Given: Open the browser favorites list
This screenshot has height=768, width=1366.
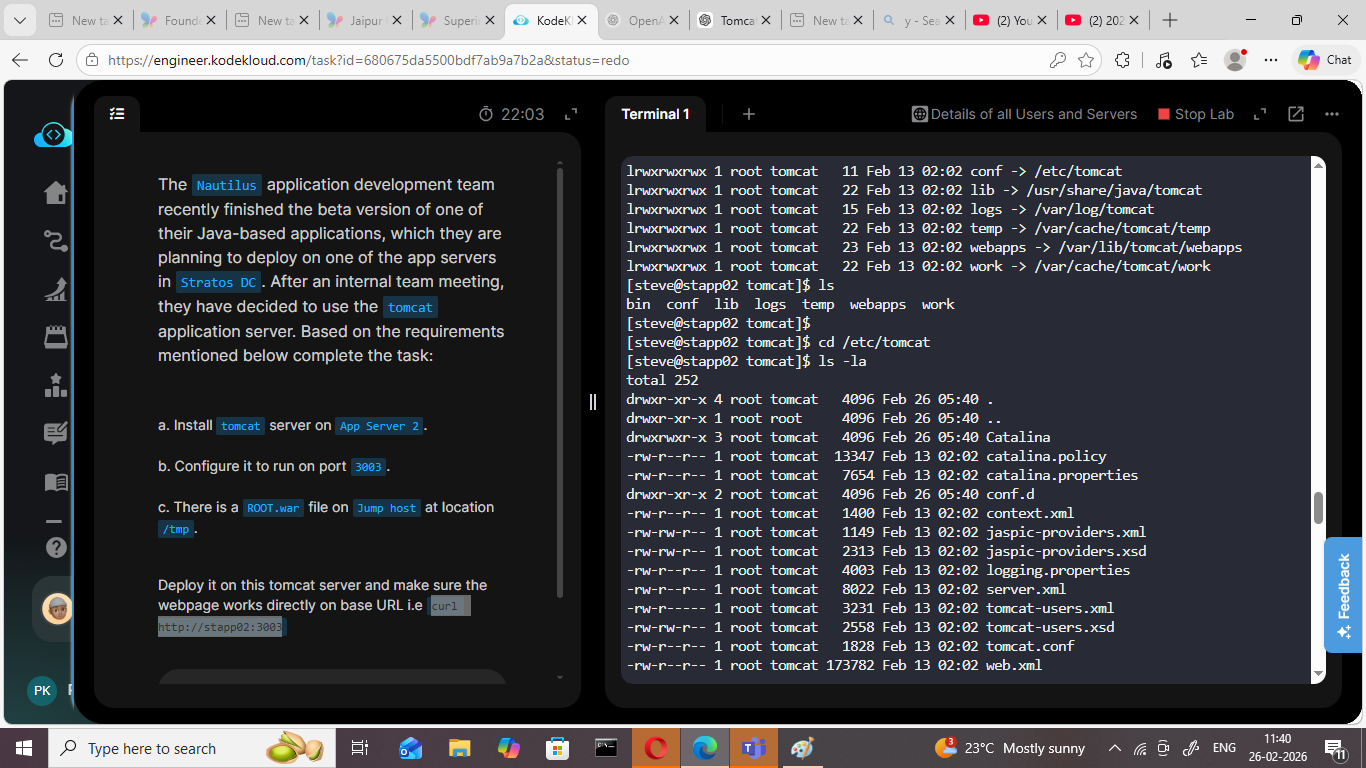Looking at the screenshot, I should coord(1200,60).
